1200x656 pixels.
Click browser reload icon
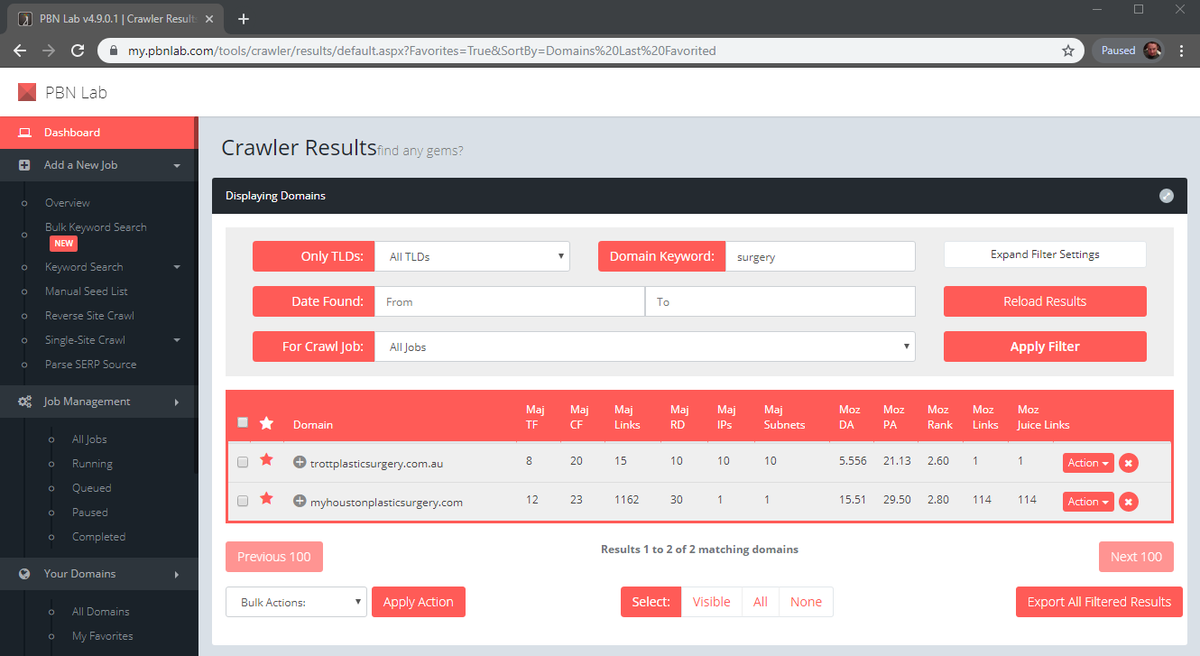(78, 50)
